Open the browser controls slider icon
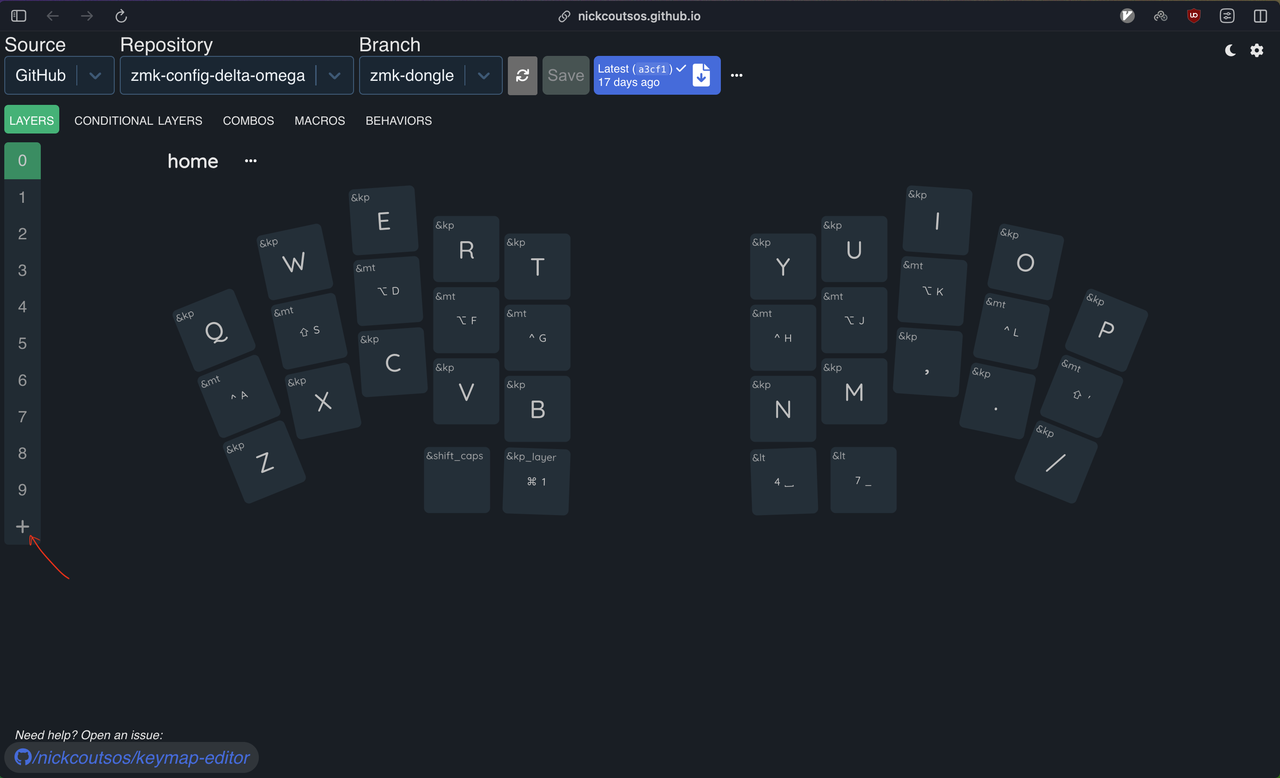This screenshot has width=1280, height=778. pyautogui.click(x=1227, y=16)
